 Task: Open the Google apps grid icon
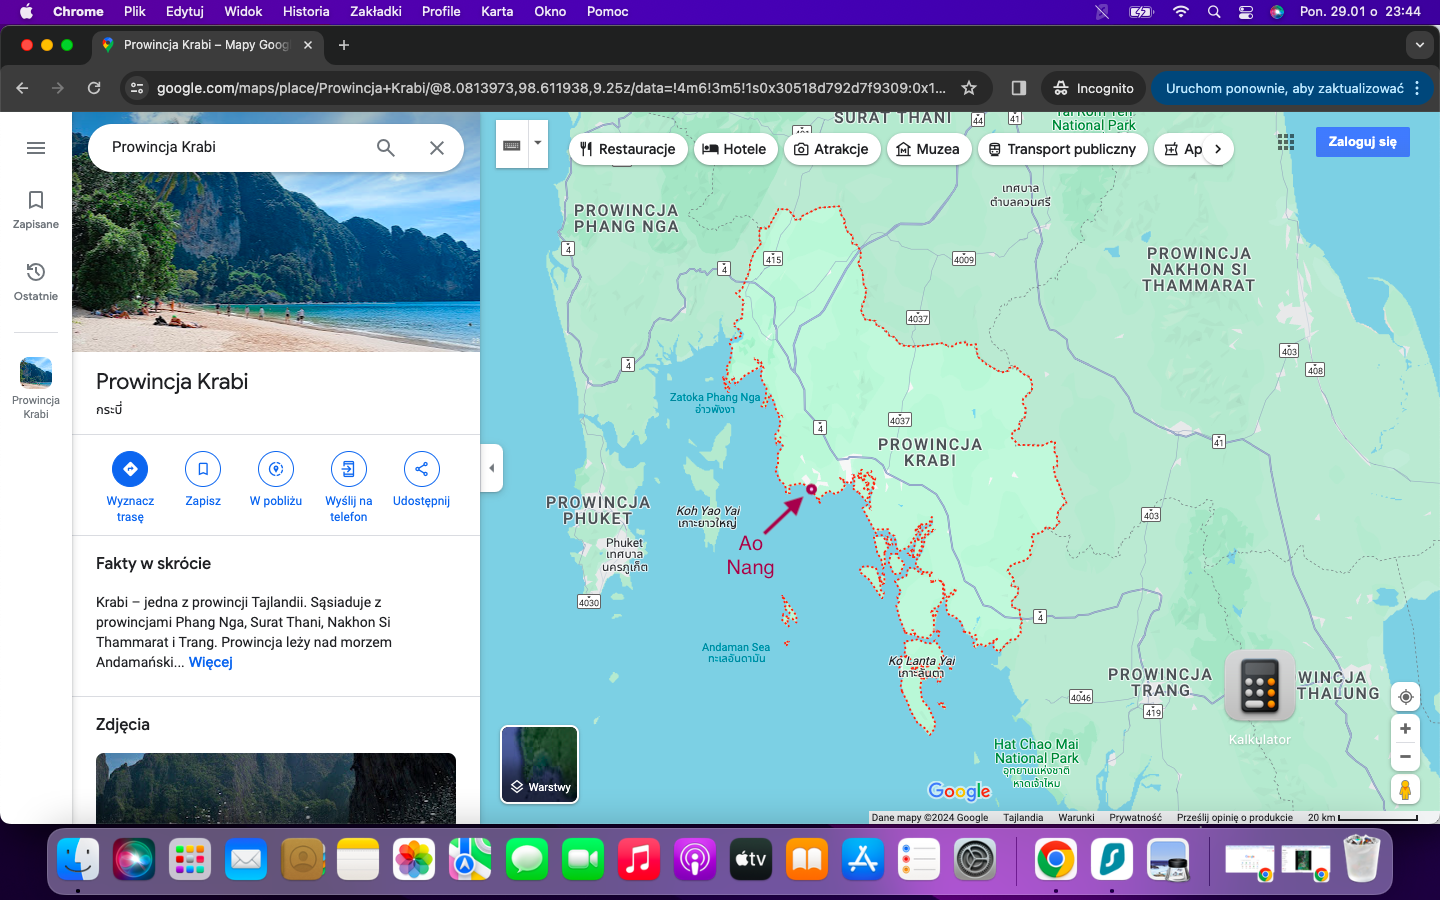pos(1286,142)
